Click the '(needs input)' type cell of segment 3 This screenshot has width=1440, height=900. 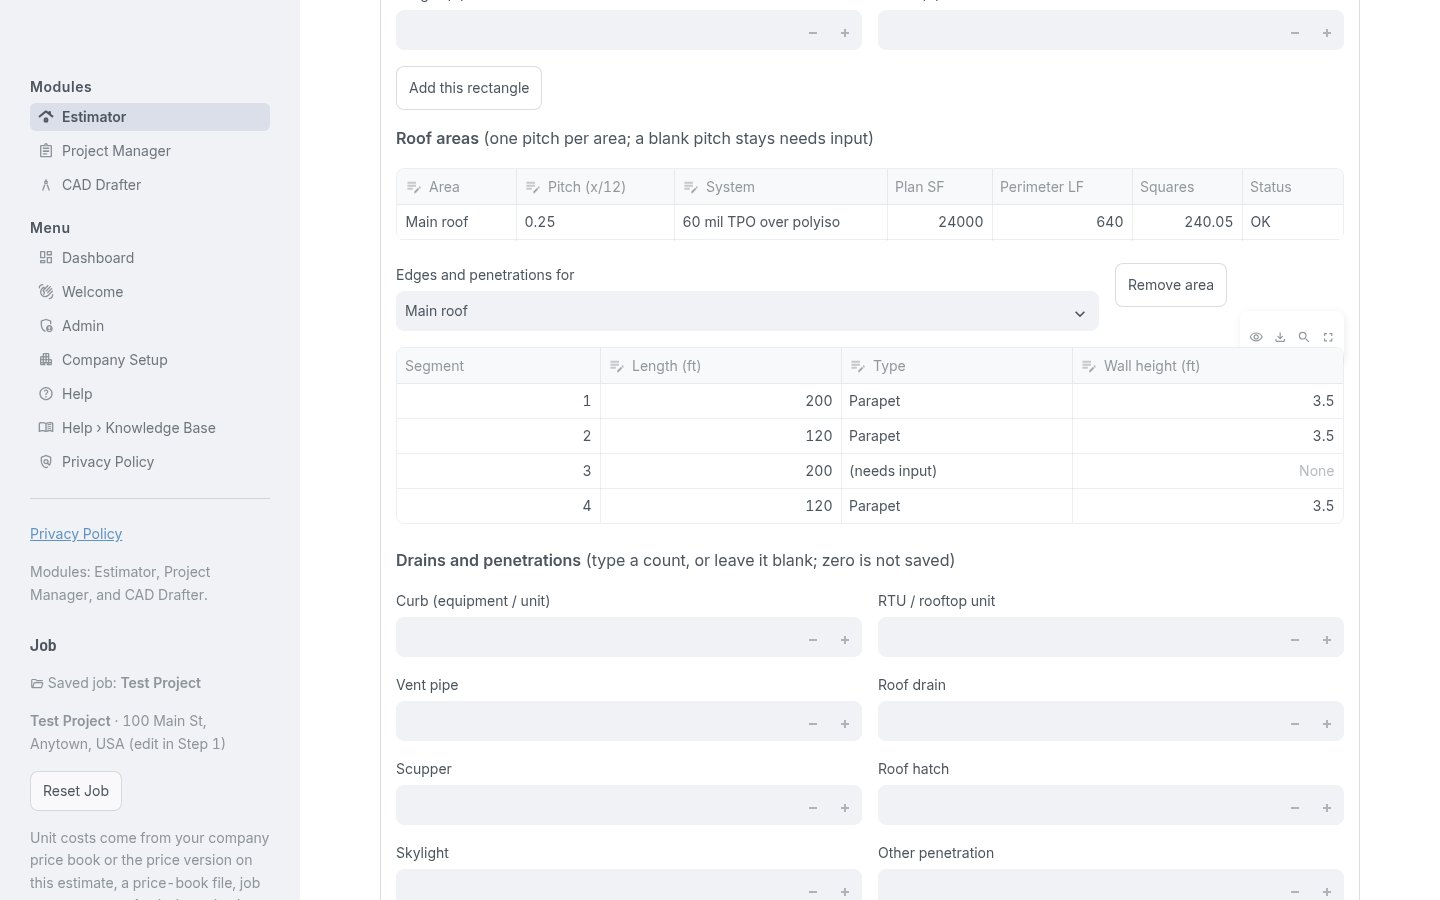click(956, 471)
